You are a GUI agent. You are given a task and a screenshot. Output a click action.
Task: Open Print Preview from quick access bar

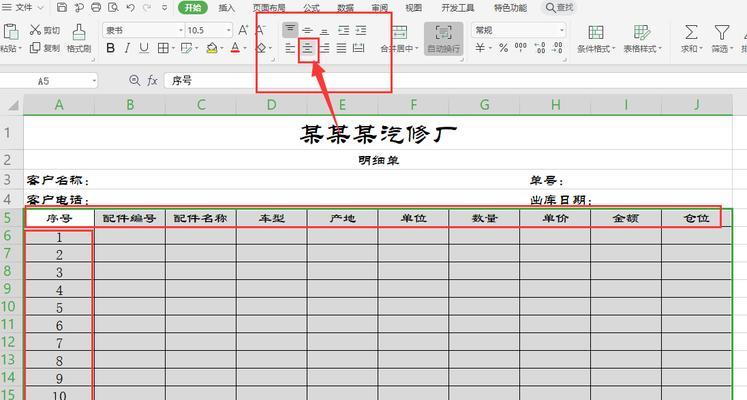pos(113,8)
